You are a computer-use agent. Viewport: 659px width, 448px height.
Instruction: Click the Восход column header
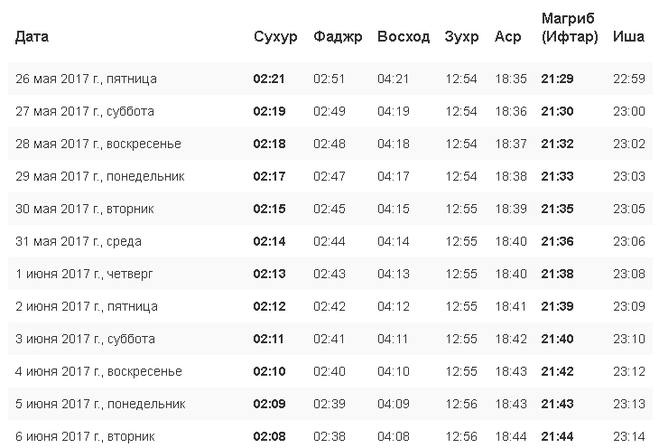403,37
